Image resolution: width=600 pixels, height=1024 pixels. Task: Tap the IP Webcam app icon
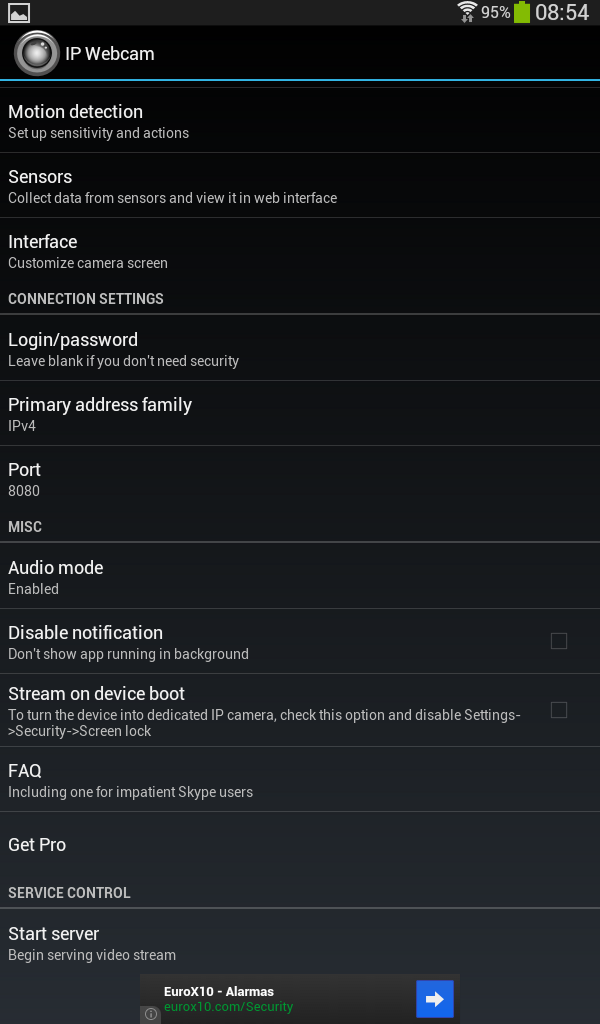click(37, 53)
